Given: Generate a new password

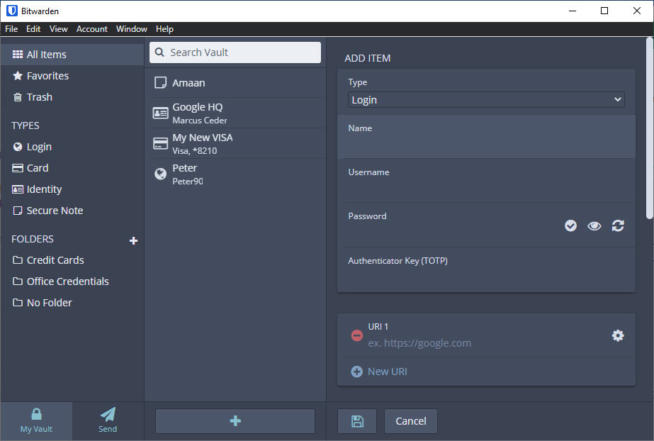Looking at the screenshot, I should click(618, 226).
